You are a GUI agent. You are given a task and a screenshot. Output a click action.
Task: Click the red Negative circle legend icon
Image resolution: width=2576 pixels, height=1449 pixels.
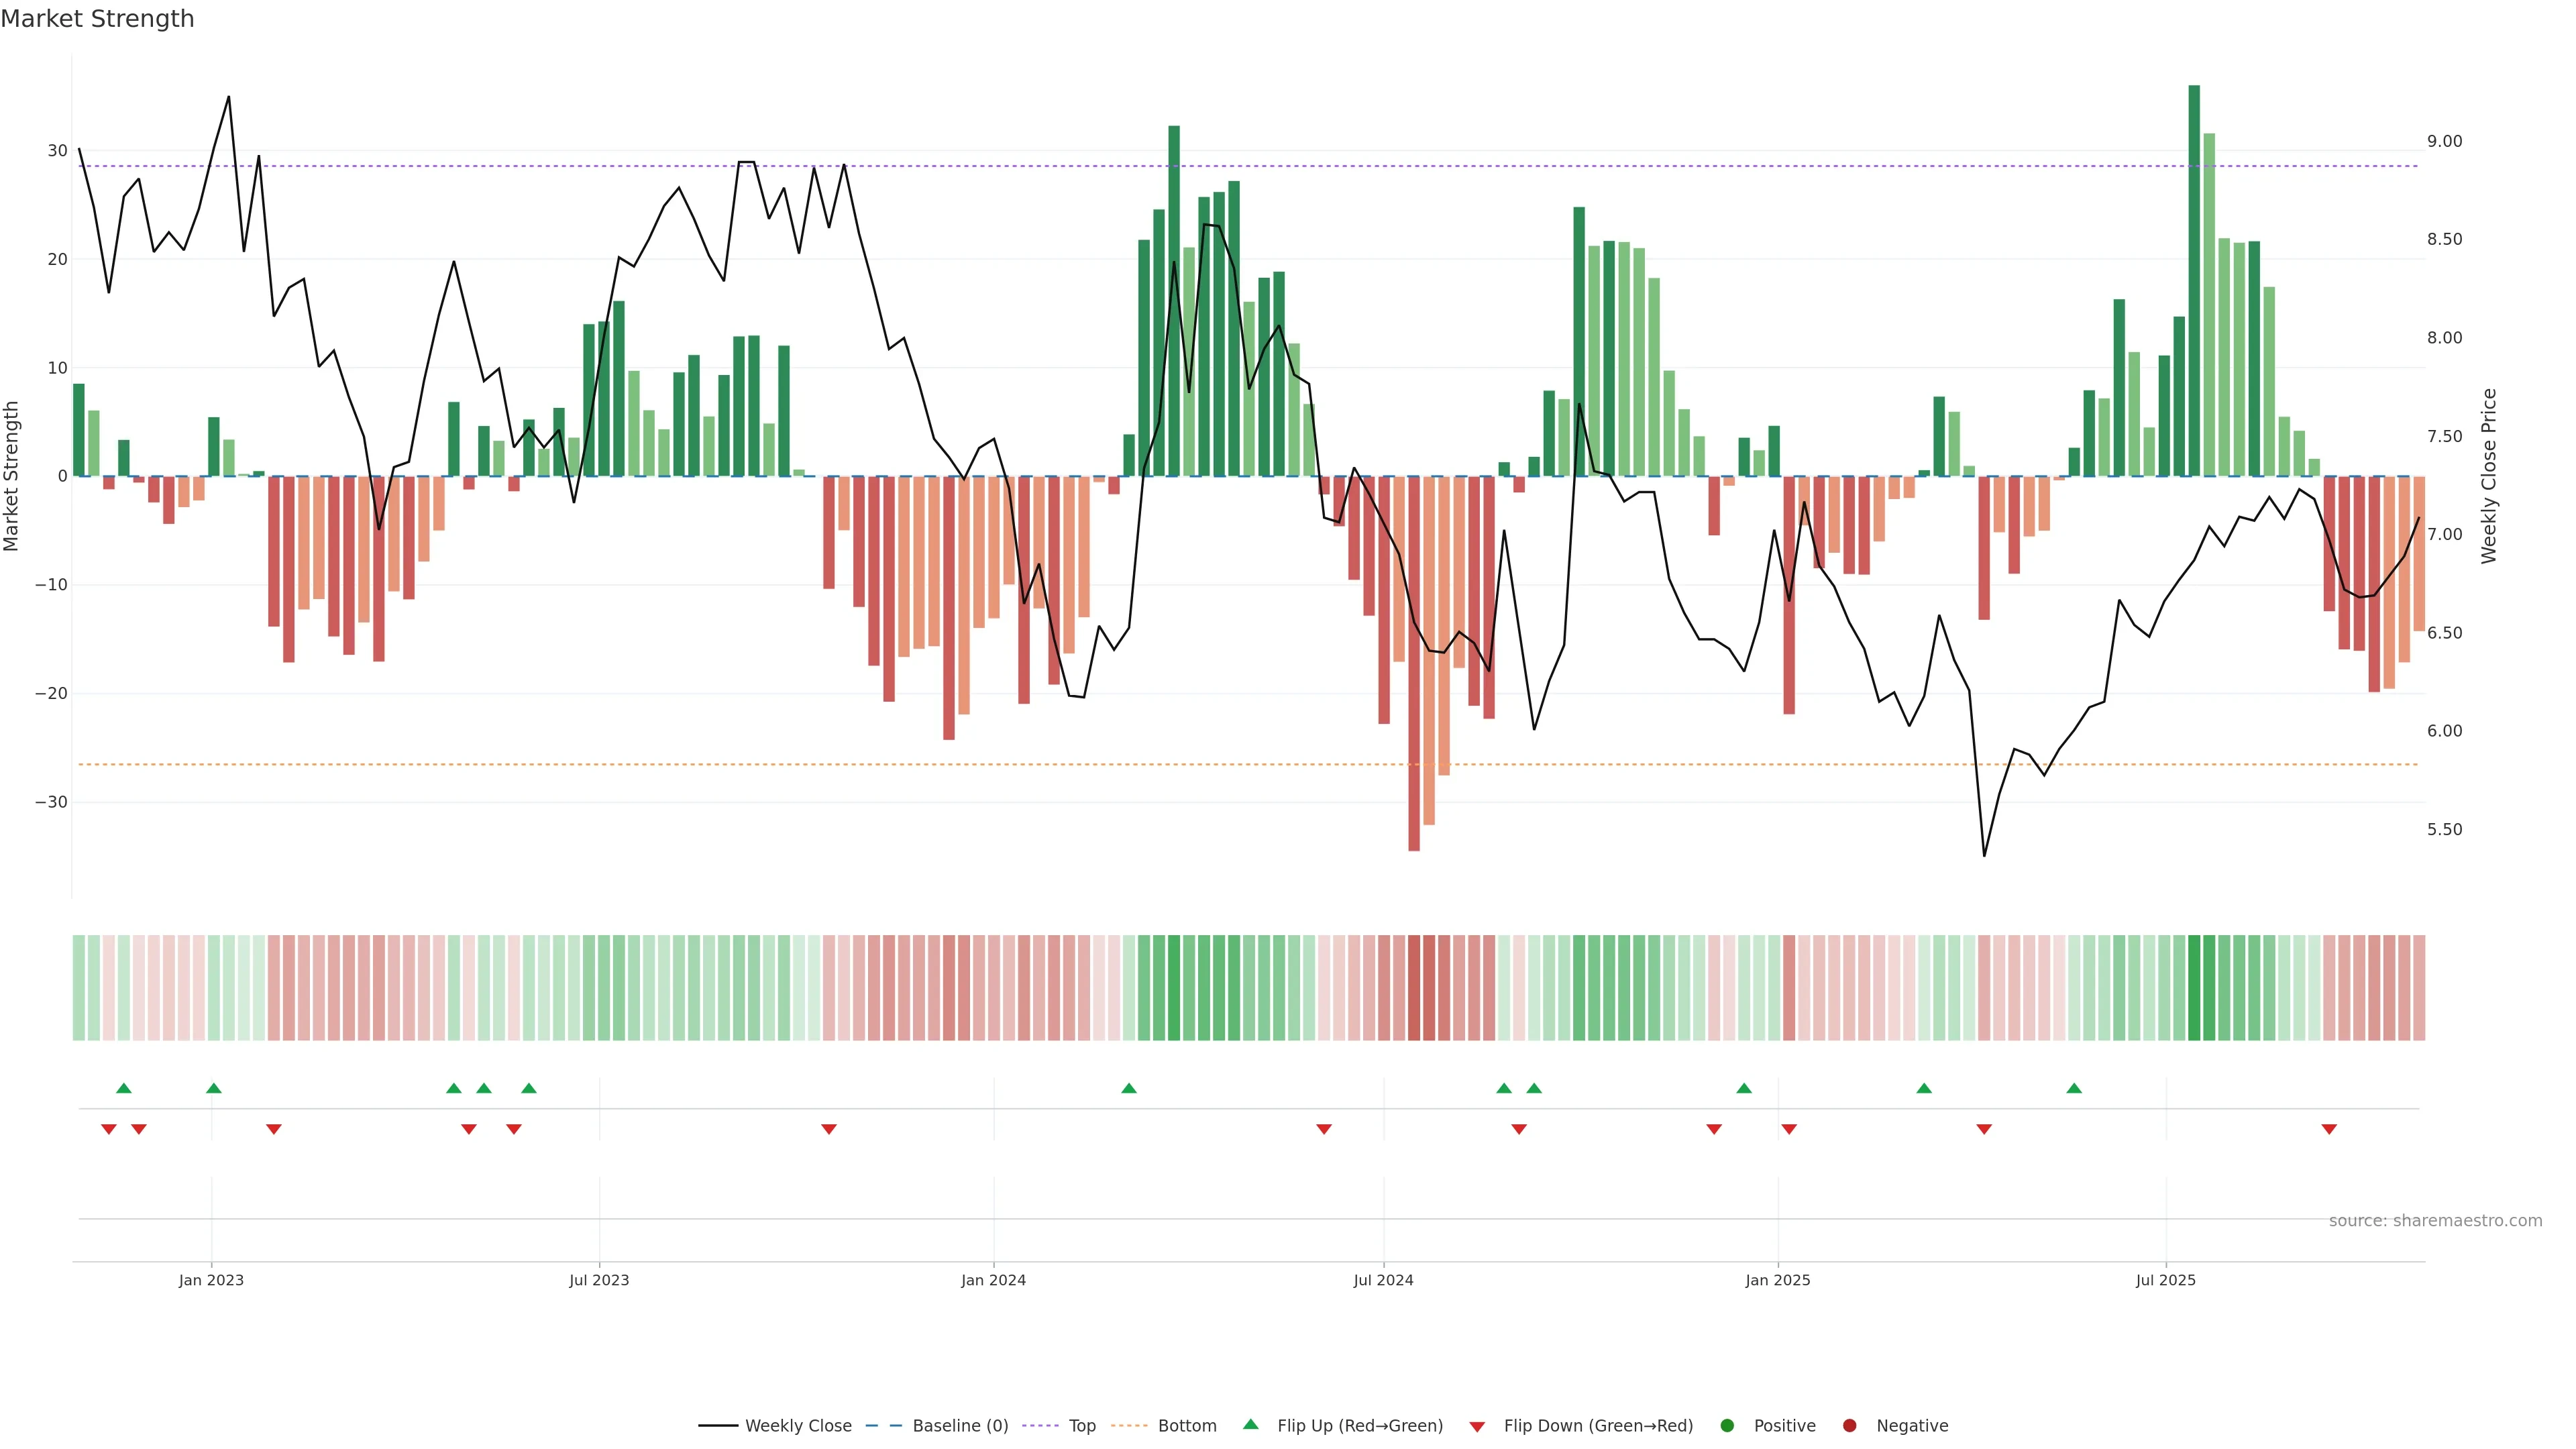pyautogui.click(x=1849, y=1426)
